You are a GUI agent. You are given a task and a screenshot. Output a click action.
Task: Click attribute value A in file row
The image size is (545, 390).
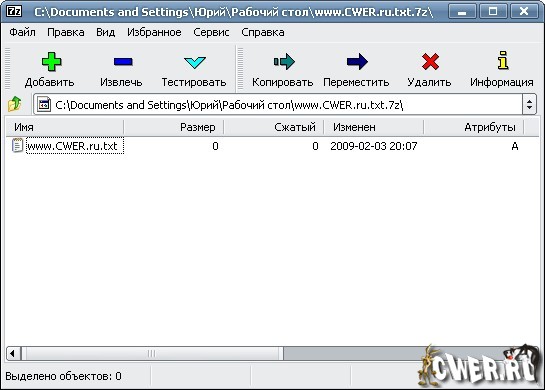[x=515, y=146]
